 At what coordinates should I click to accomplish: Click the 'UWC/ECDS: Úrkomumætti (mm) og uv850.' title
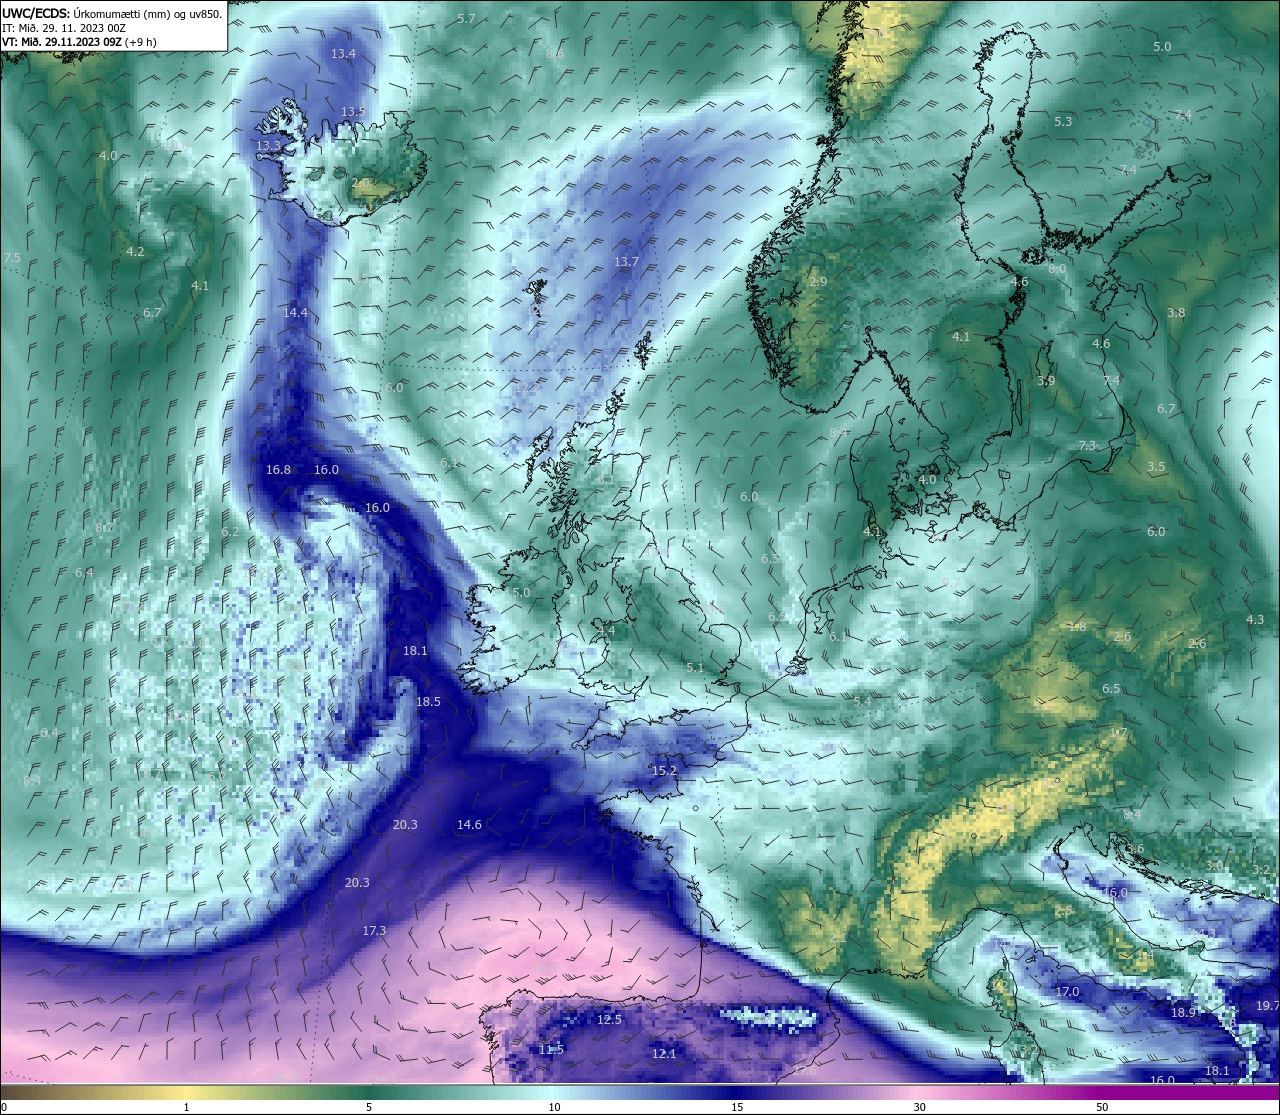(x=112, y=14)
